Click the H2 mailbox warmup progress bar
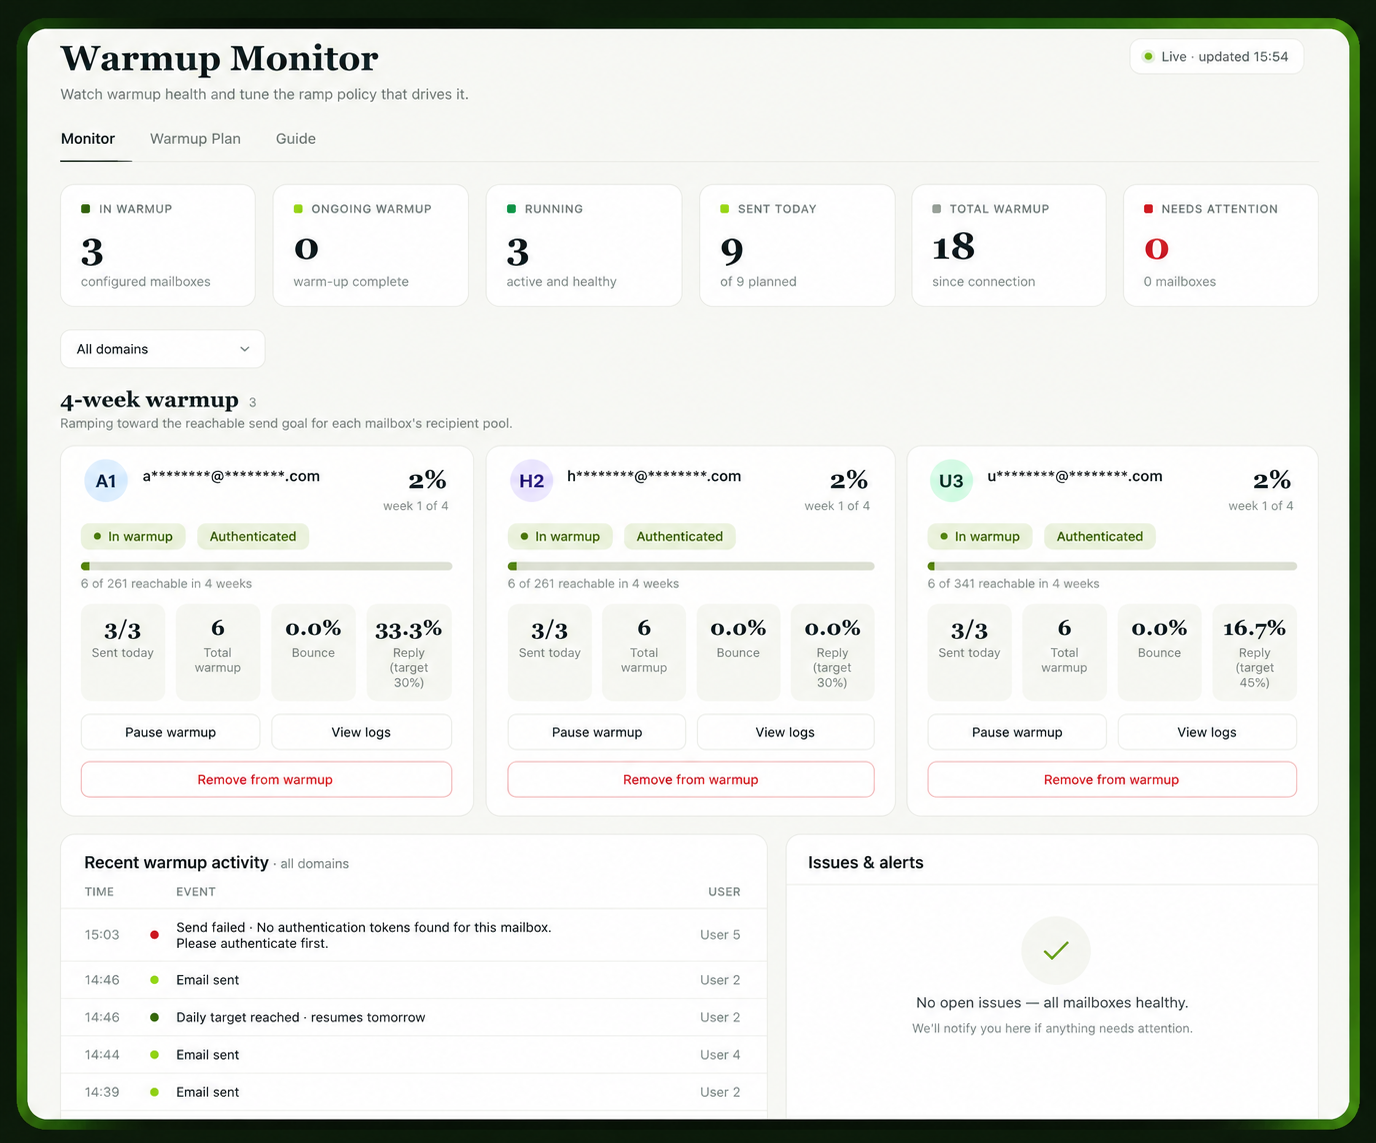Image resolution: width=1376 pixels, height=1143 pixels. (691, 566)
